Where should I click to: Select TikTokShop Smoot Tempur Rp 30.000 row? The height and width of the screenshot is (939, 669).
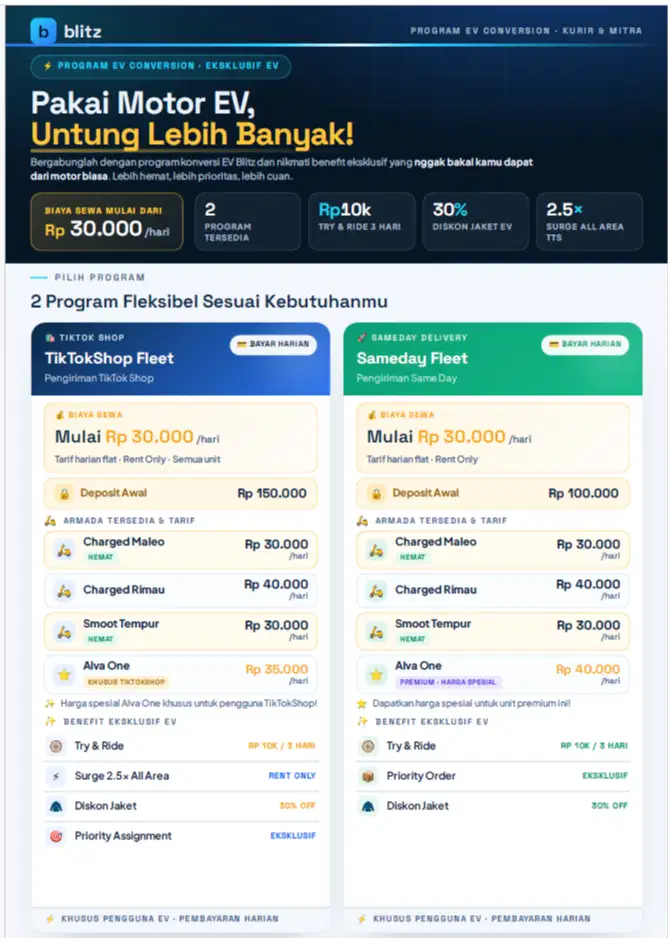click(x=181, y=631)
